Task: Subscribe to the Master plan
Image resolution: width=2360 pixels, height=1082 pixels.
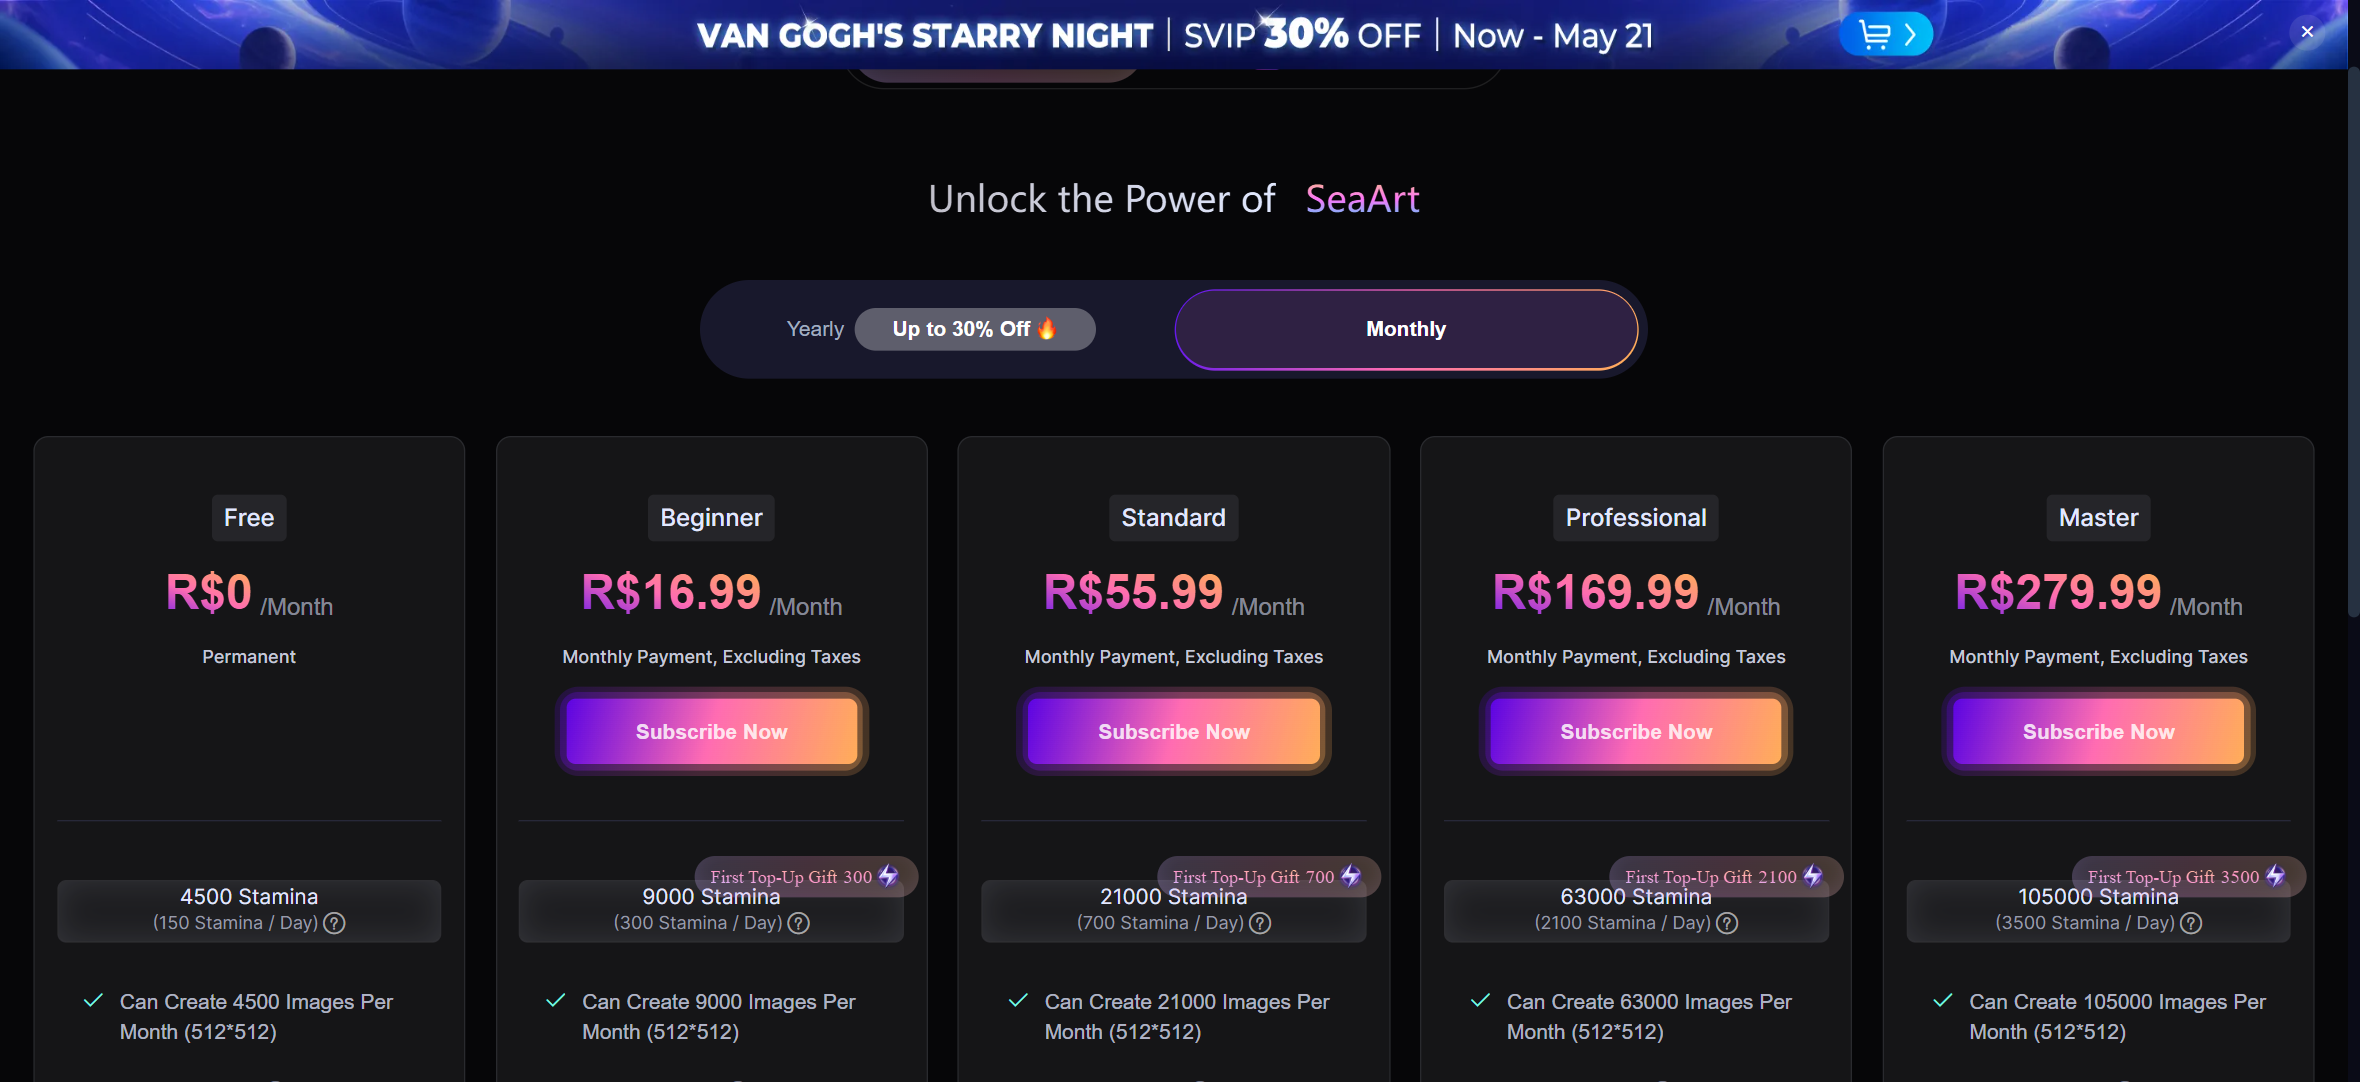Action: coord(2098,732)
